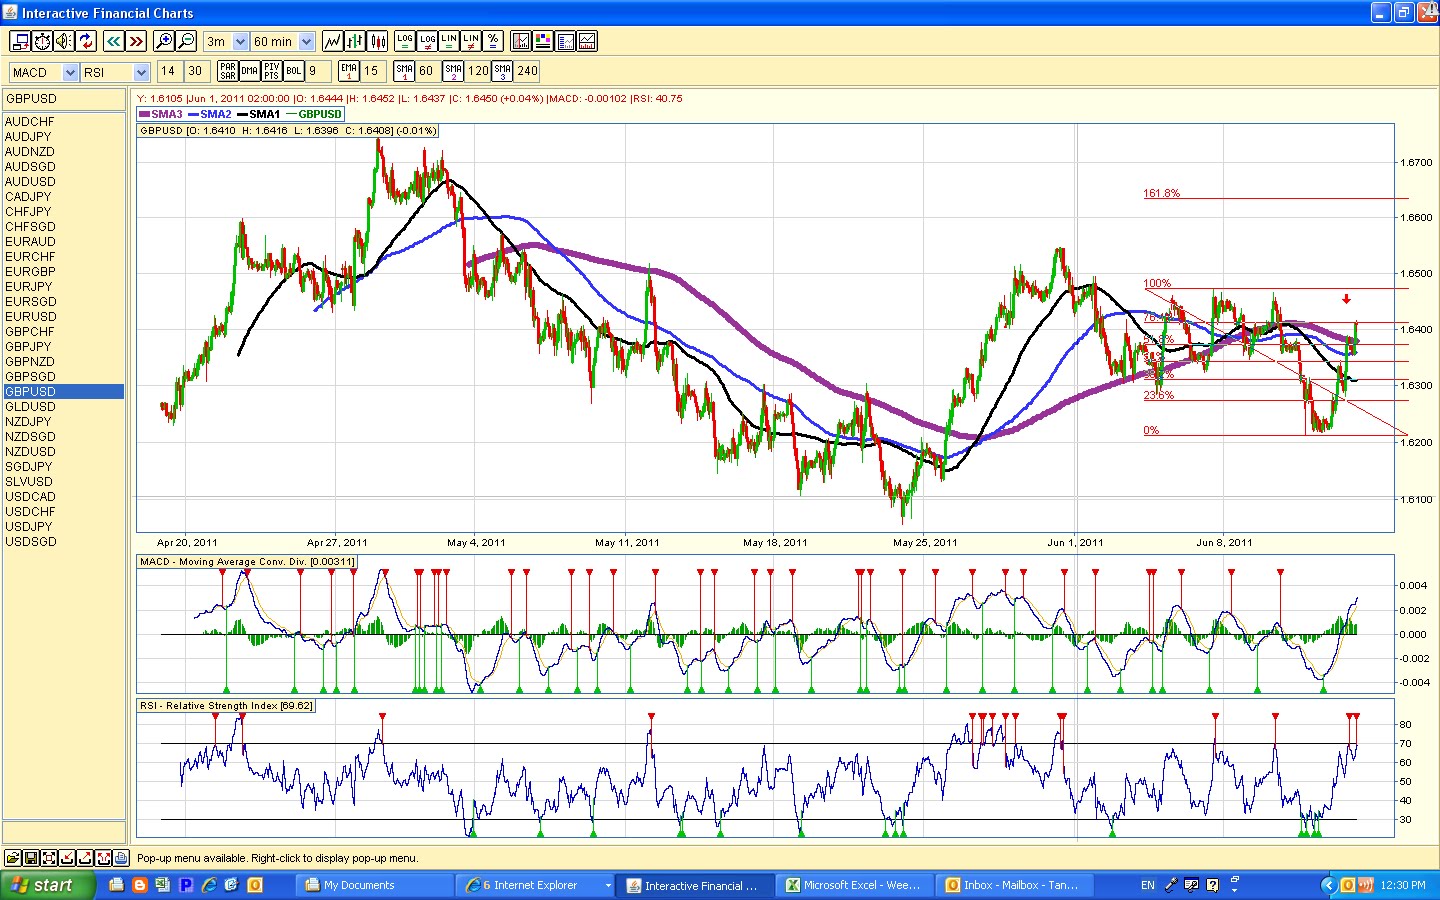The height and width of the screenshot is (900, 1440).
Task: Toggle the DMA indicator button
Action: [250, 71]
